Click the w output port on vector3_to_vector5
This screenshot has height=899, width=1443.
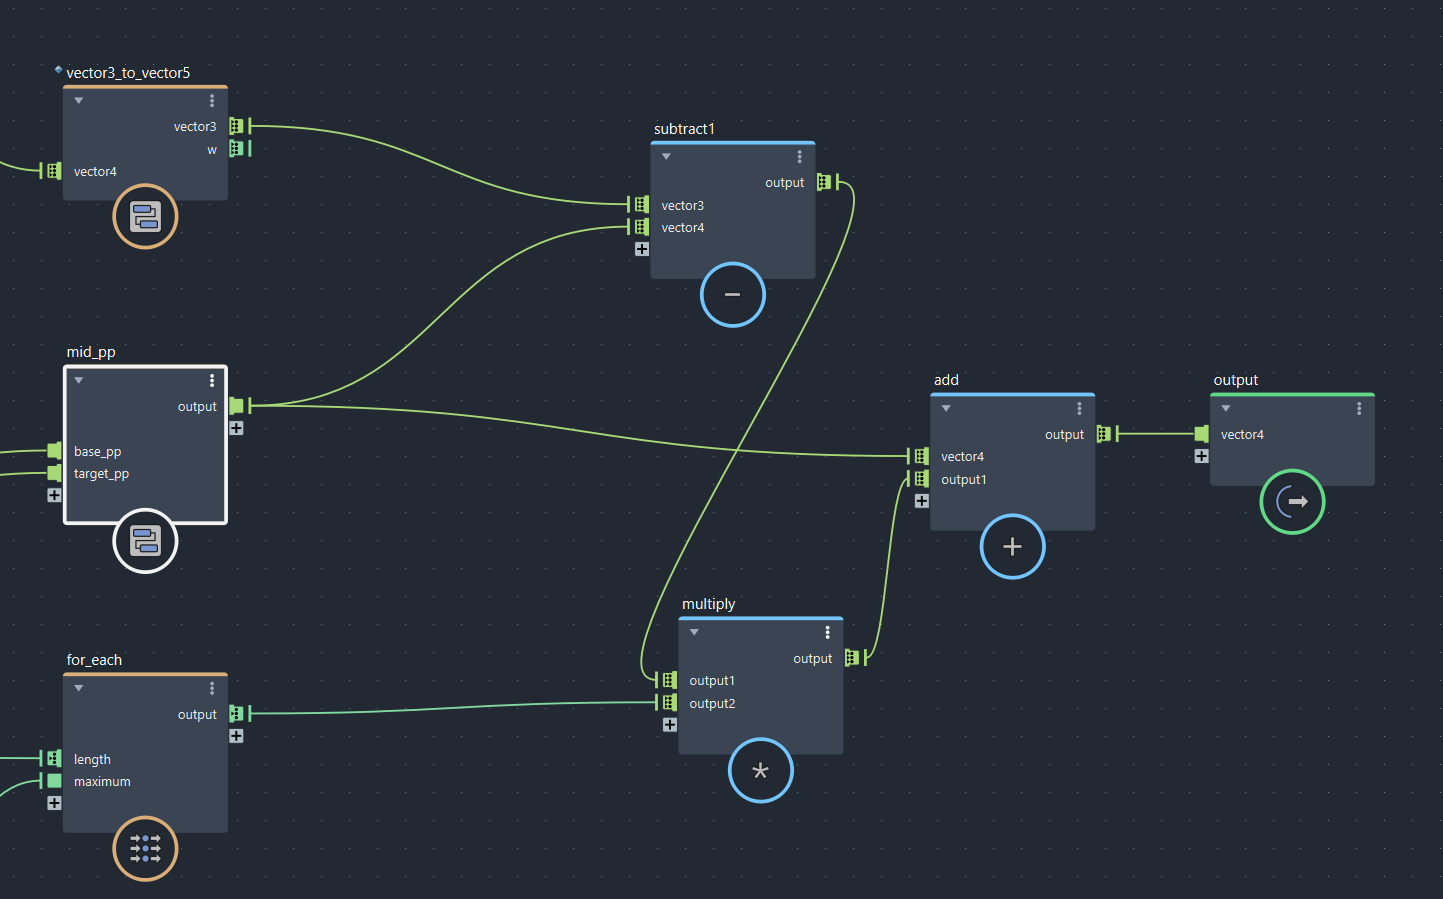237,149
